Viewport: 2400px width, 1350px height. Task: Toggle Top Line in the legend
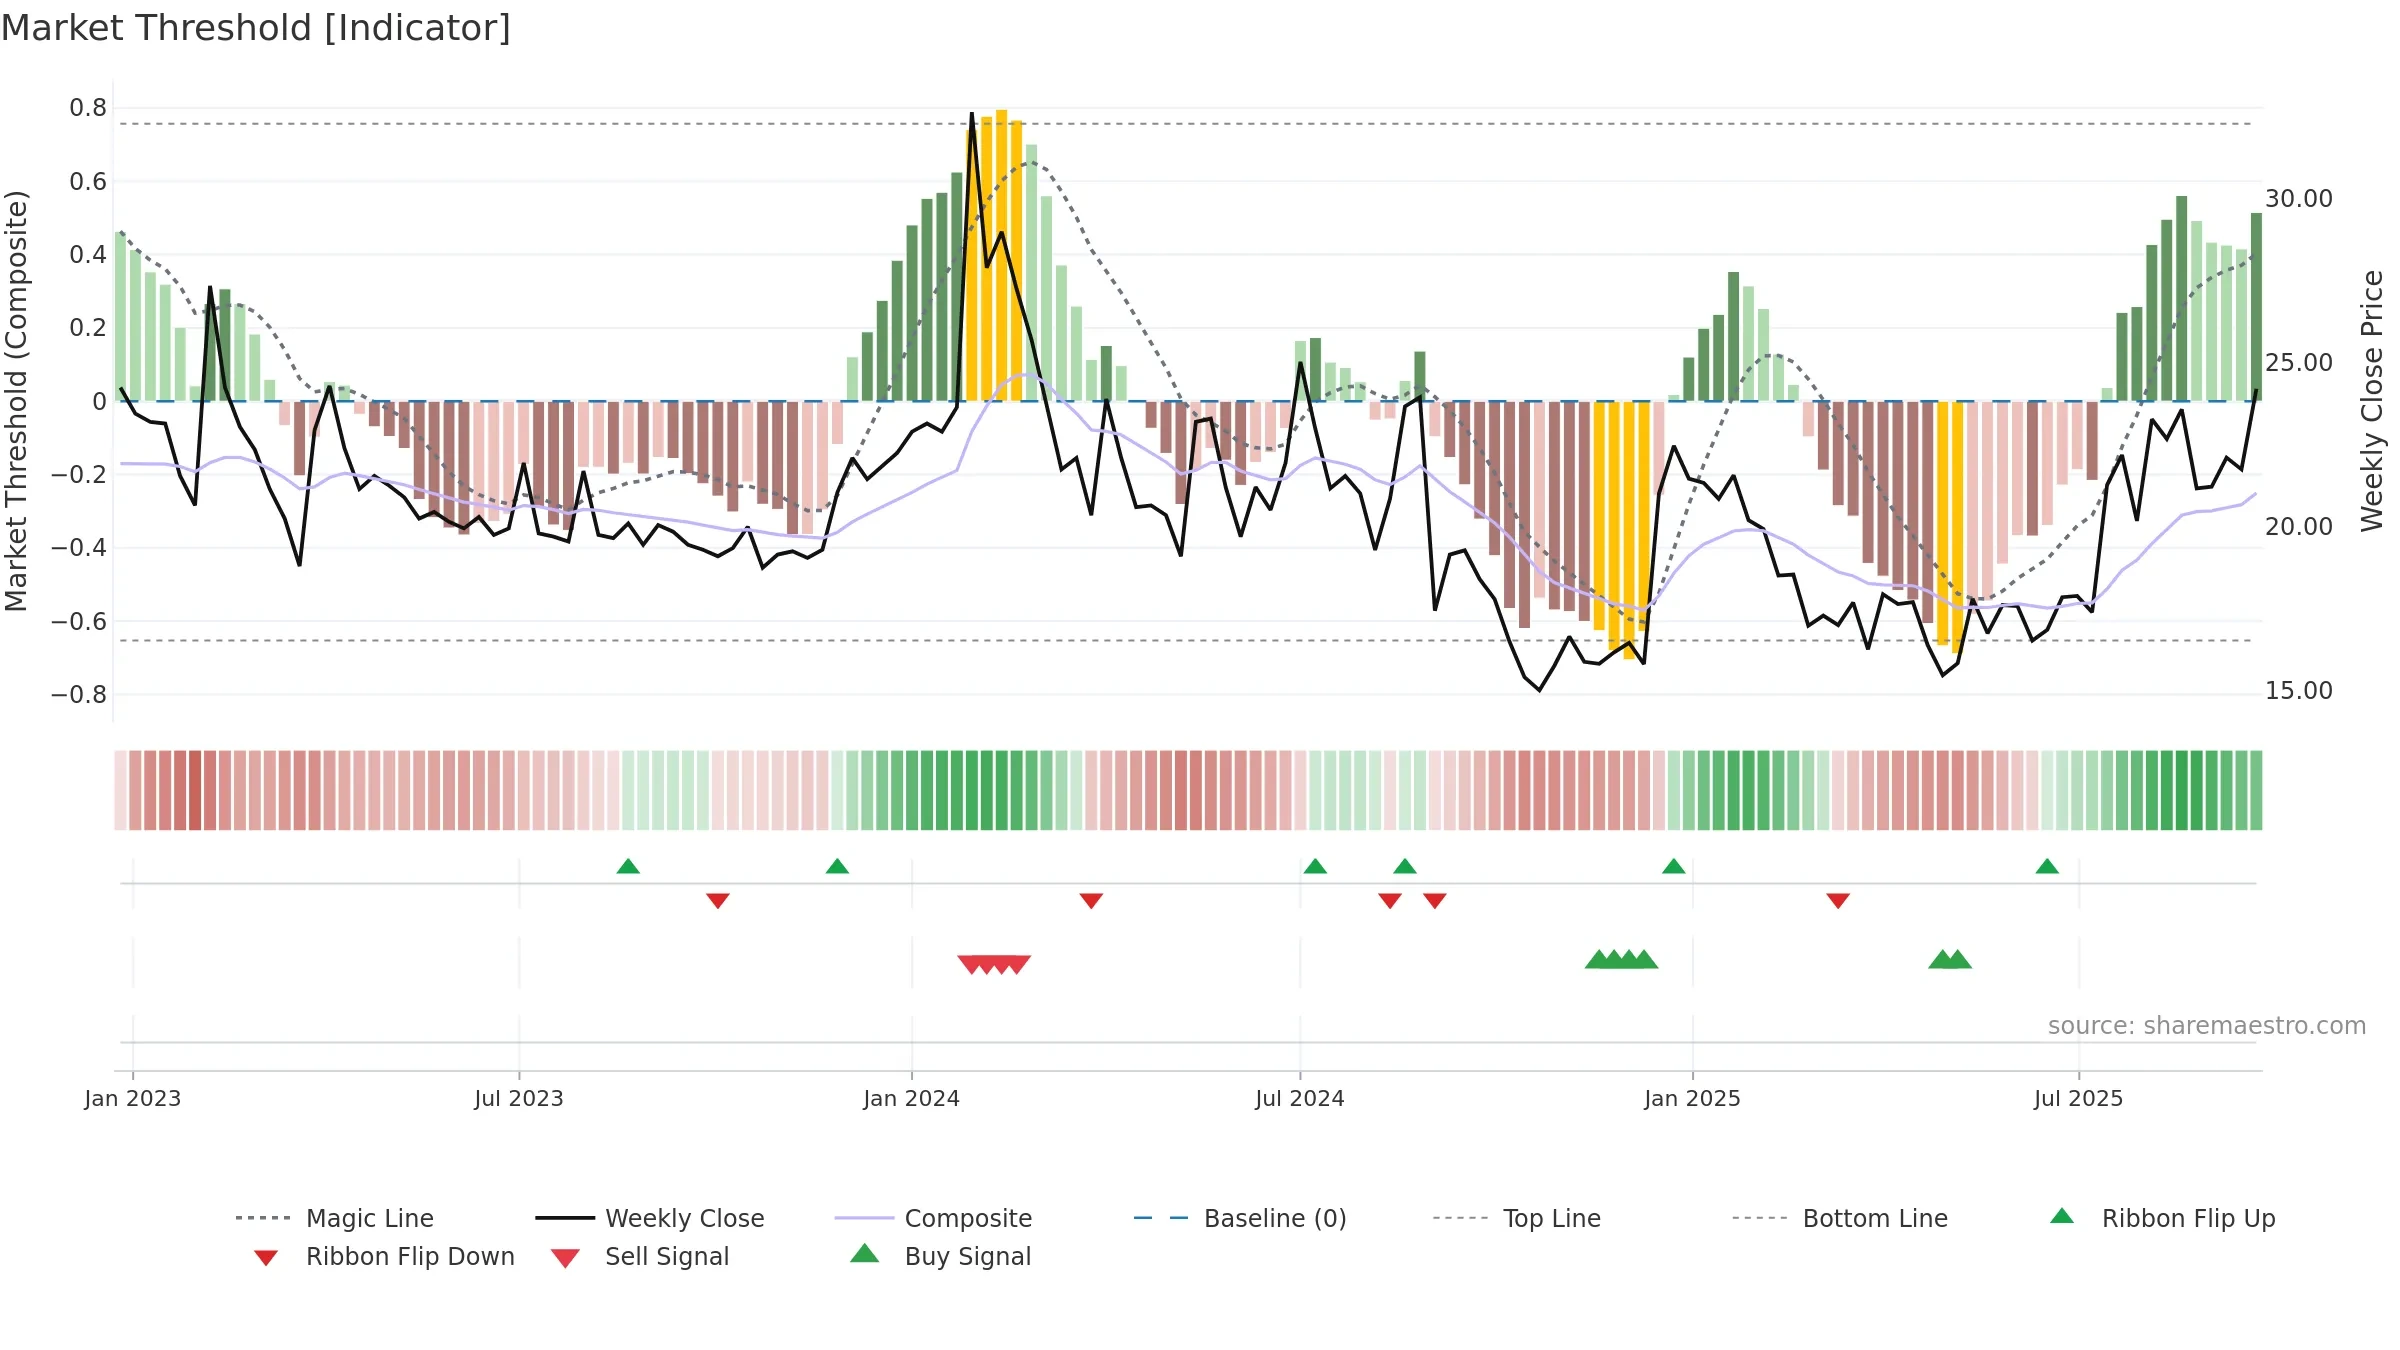(x=1516, y=1218)
